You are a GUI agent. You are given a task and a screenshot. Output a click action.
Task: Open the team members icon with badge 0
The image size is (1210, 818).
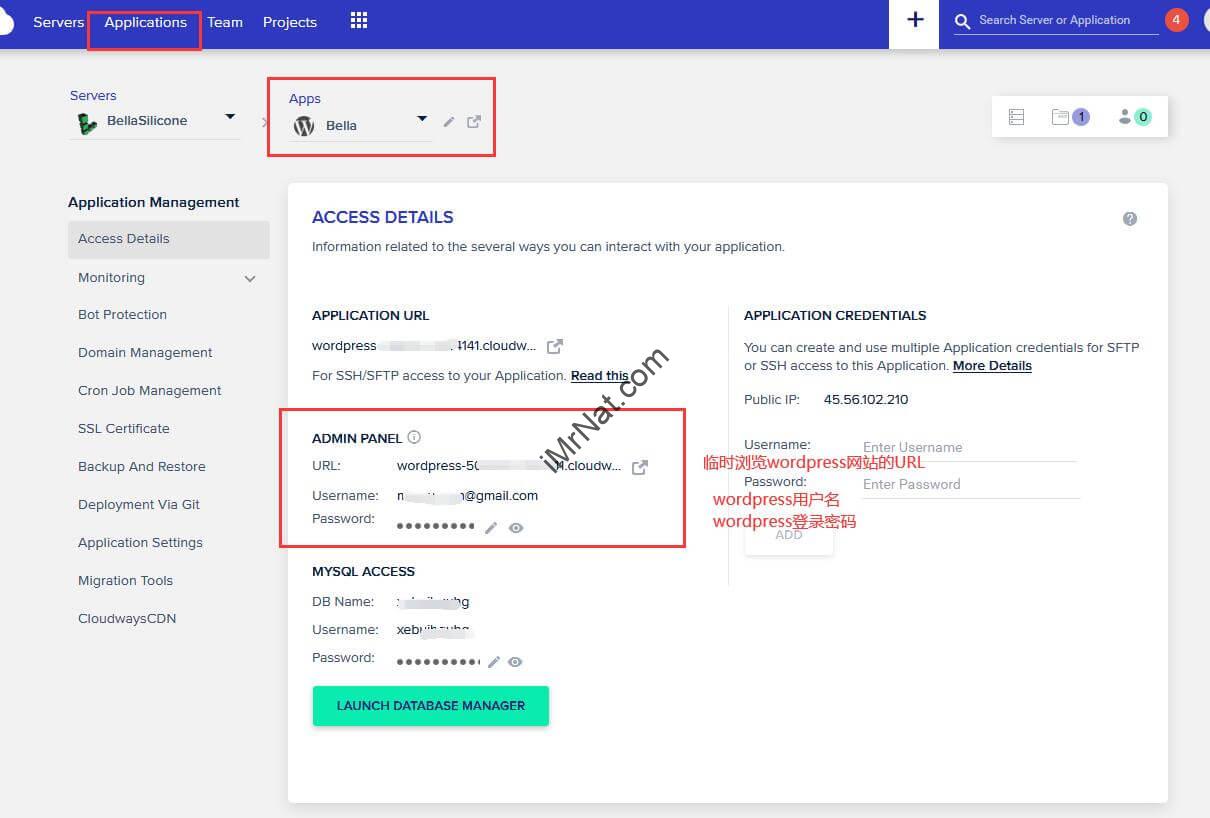click(x=1134, y=117)
